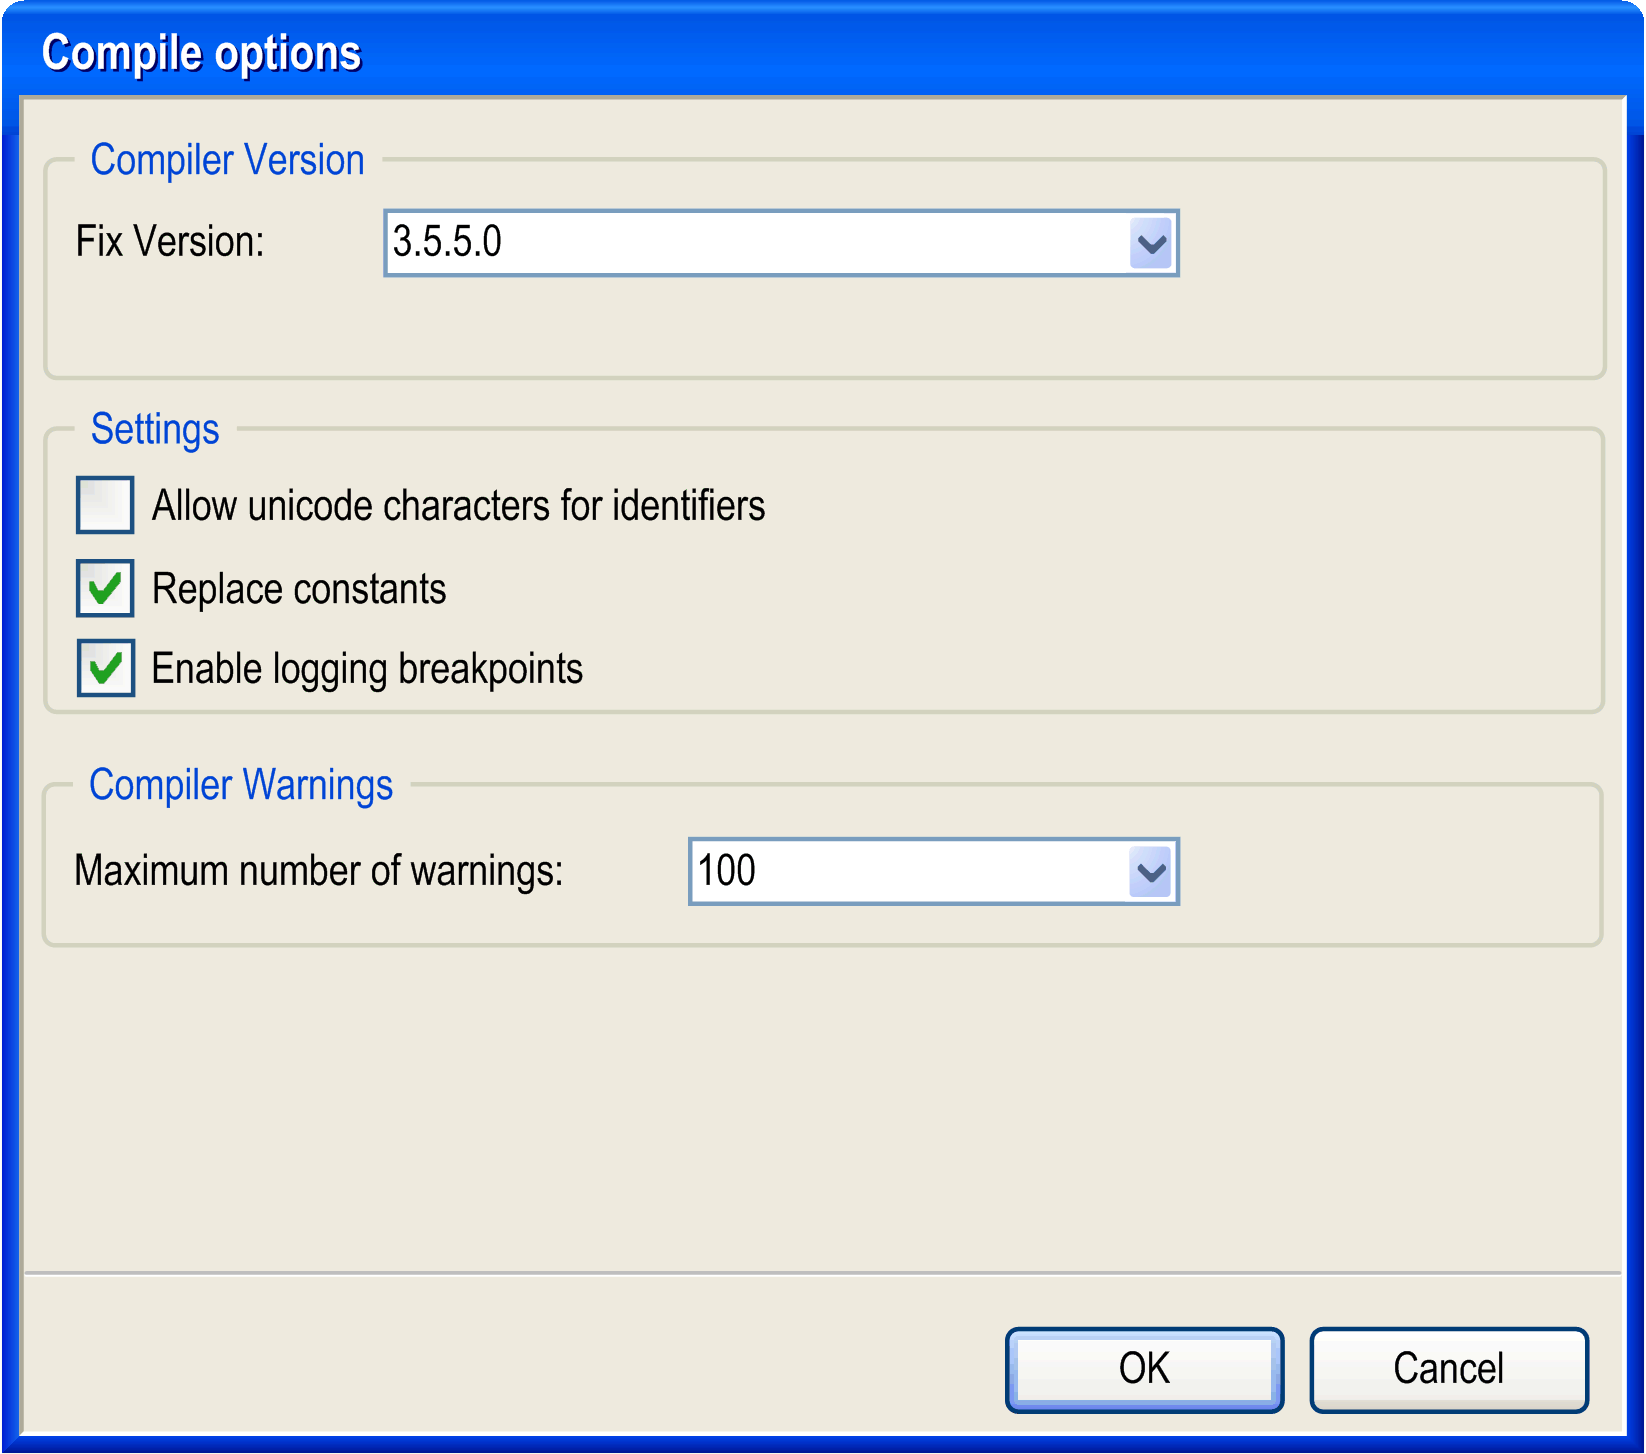The height and width of the screenshot is (1454, 1646).
Task: Select the Compiler Warnings group heading
Action: click(241, 785)
